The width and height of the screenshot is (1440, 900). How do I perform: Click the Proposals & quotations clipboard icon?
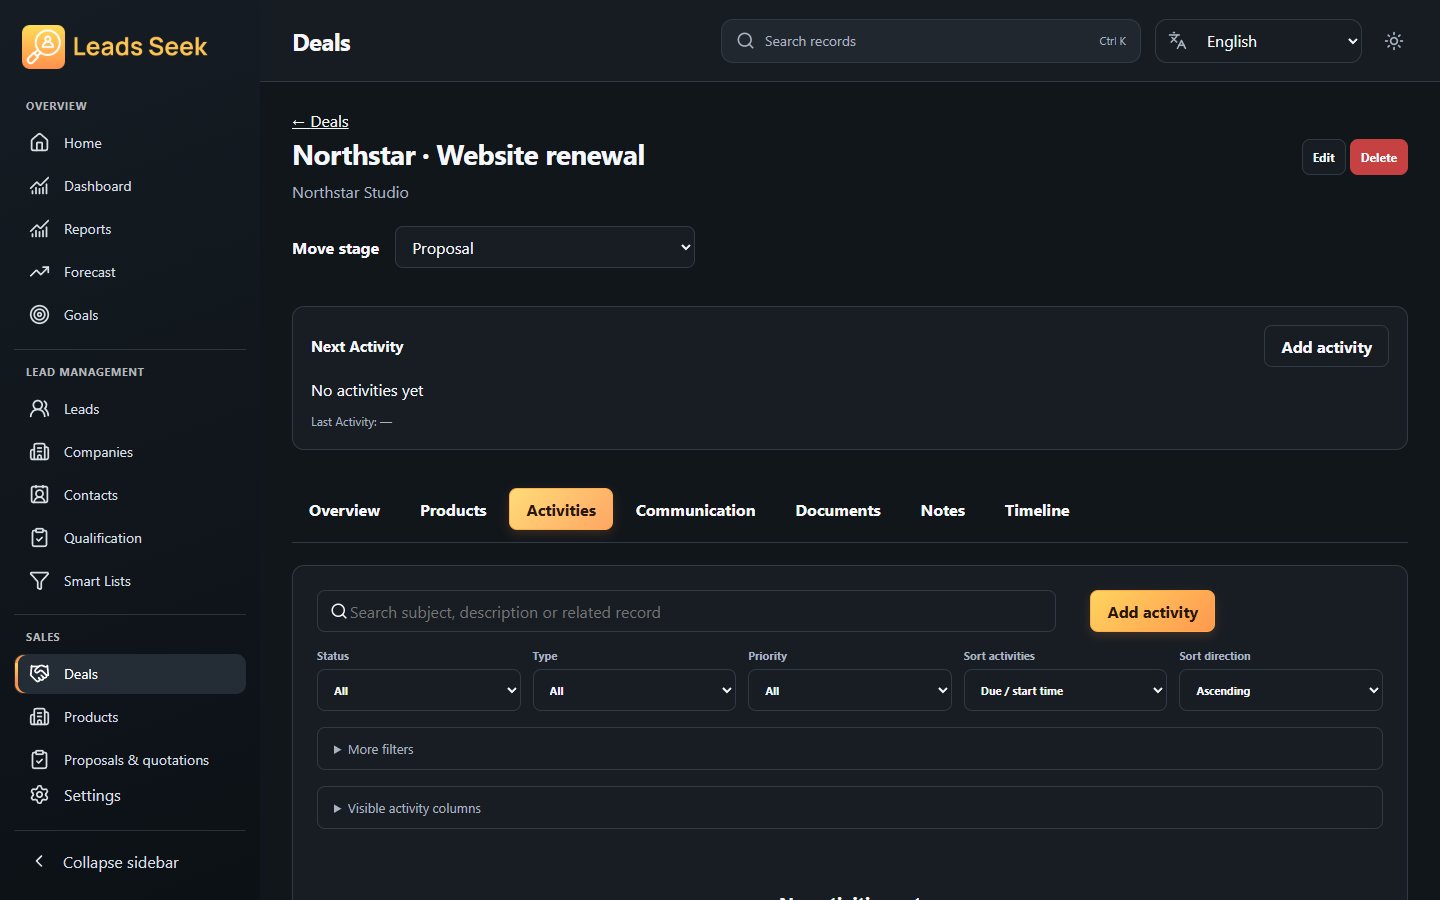click(39, 760)
